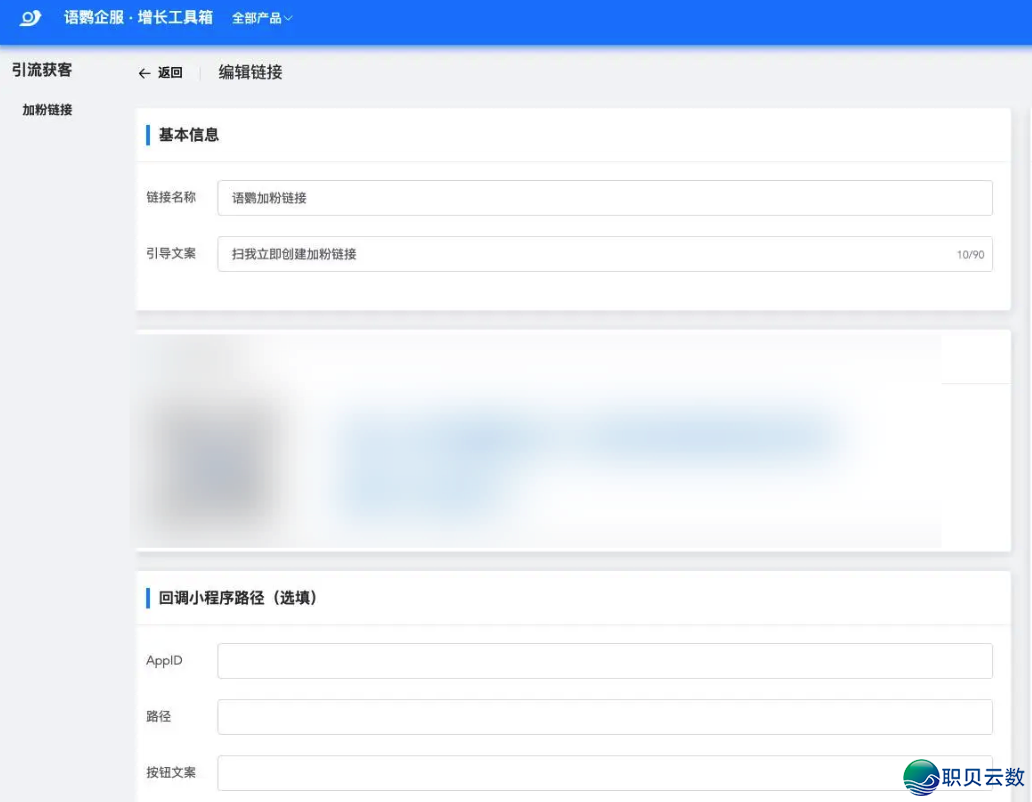Viewport: 1032px width, 802px height.
Task: Open 加粉链接 in the sidebar
Action: tap(47, 110)
